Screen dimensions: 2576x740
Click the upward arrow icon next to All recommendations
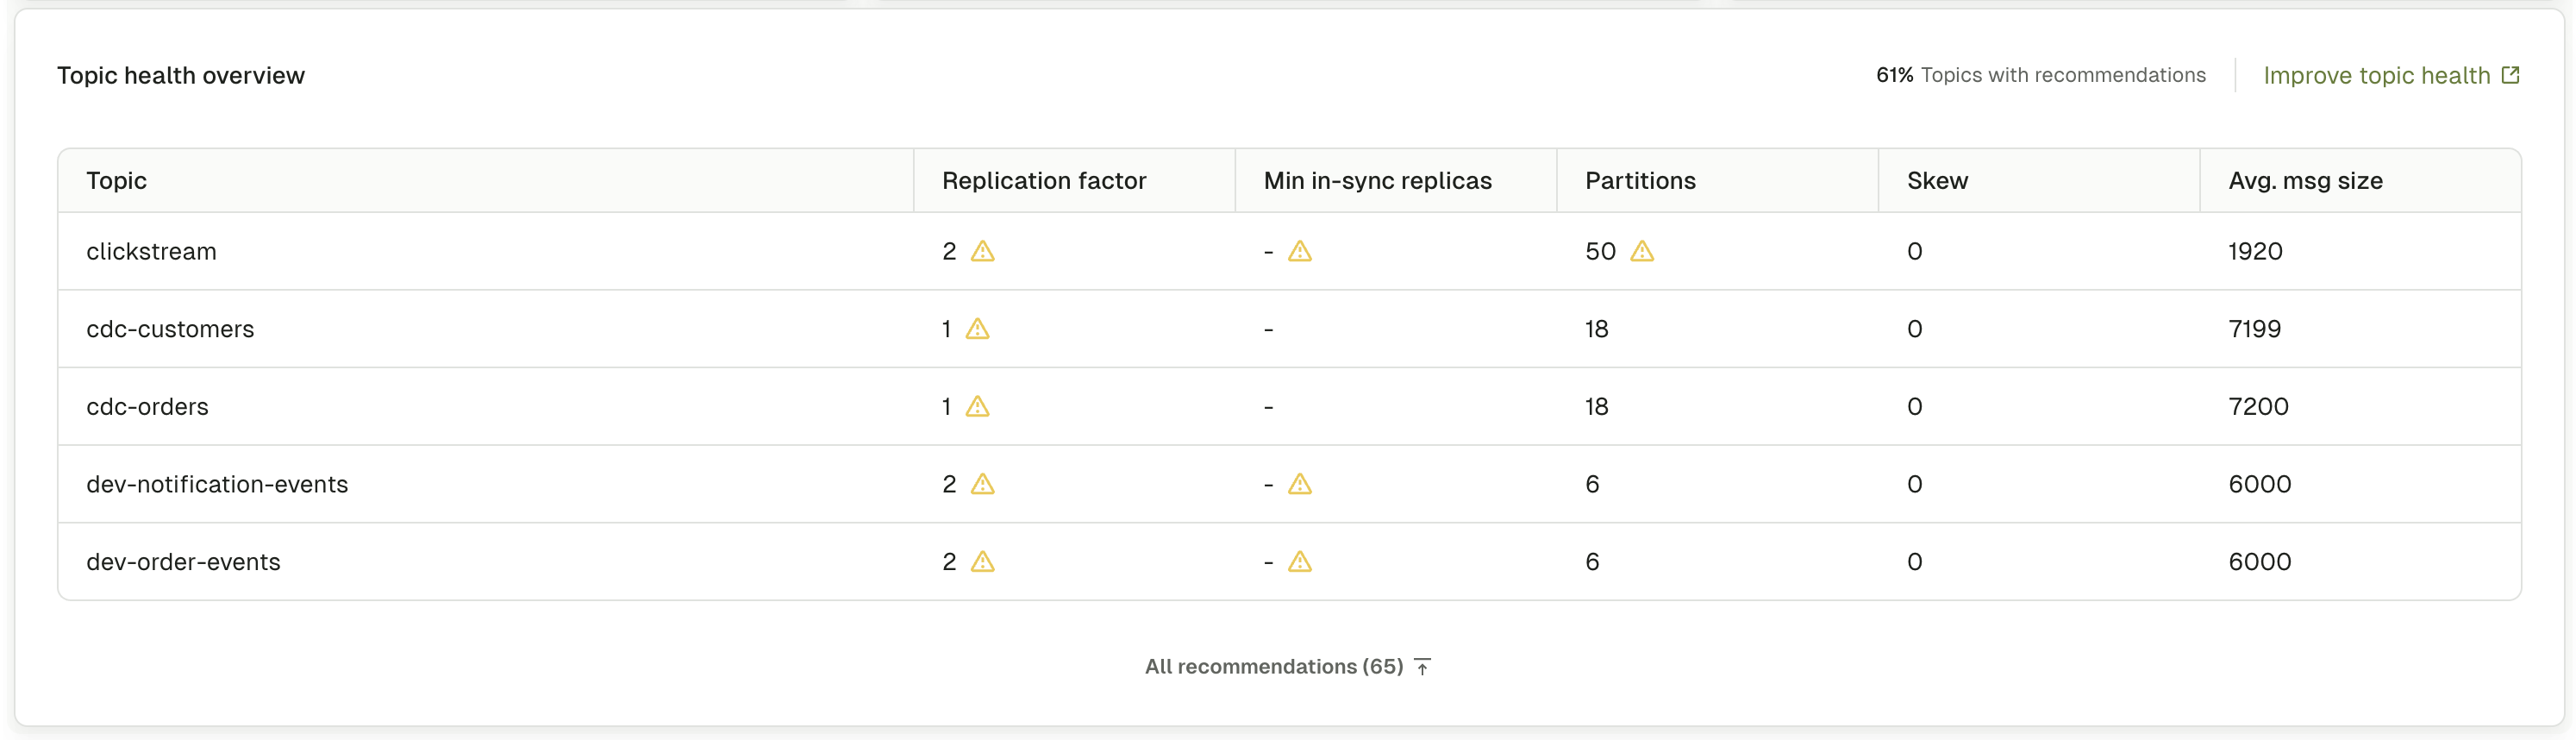pos(1423,665)
